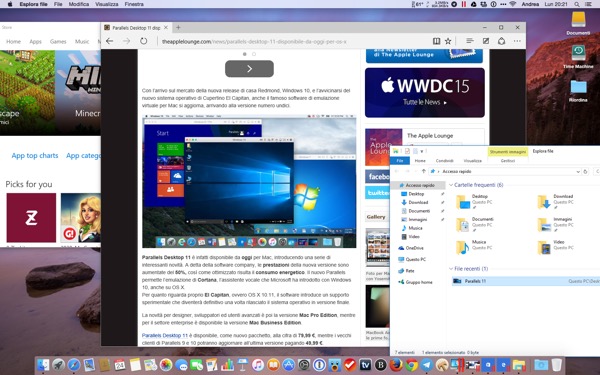
Task: Open Spotlight search in menu bar
Action: click(x=577, y=4)
